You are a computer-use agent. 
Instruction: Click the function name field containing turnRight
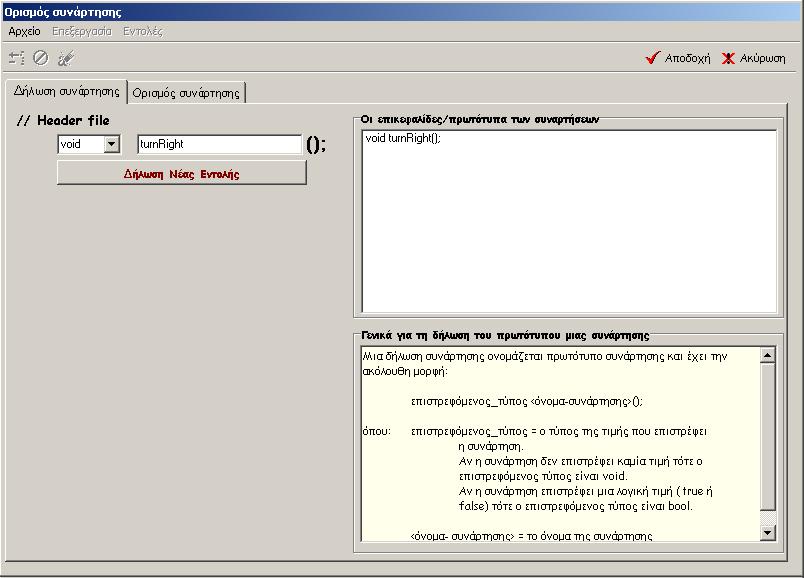point(219,144)
